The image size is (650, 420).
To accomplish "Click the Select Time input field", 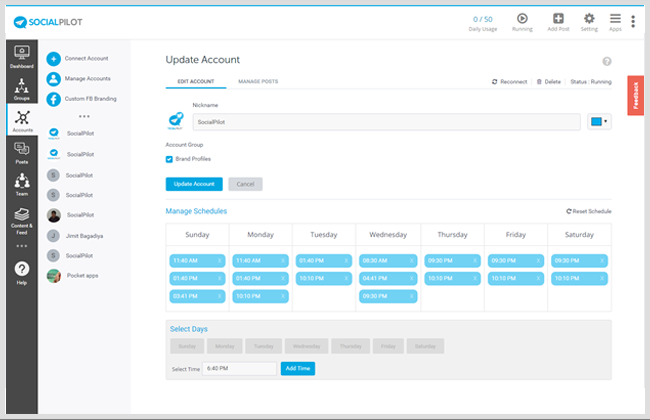I will [239, 369].
